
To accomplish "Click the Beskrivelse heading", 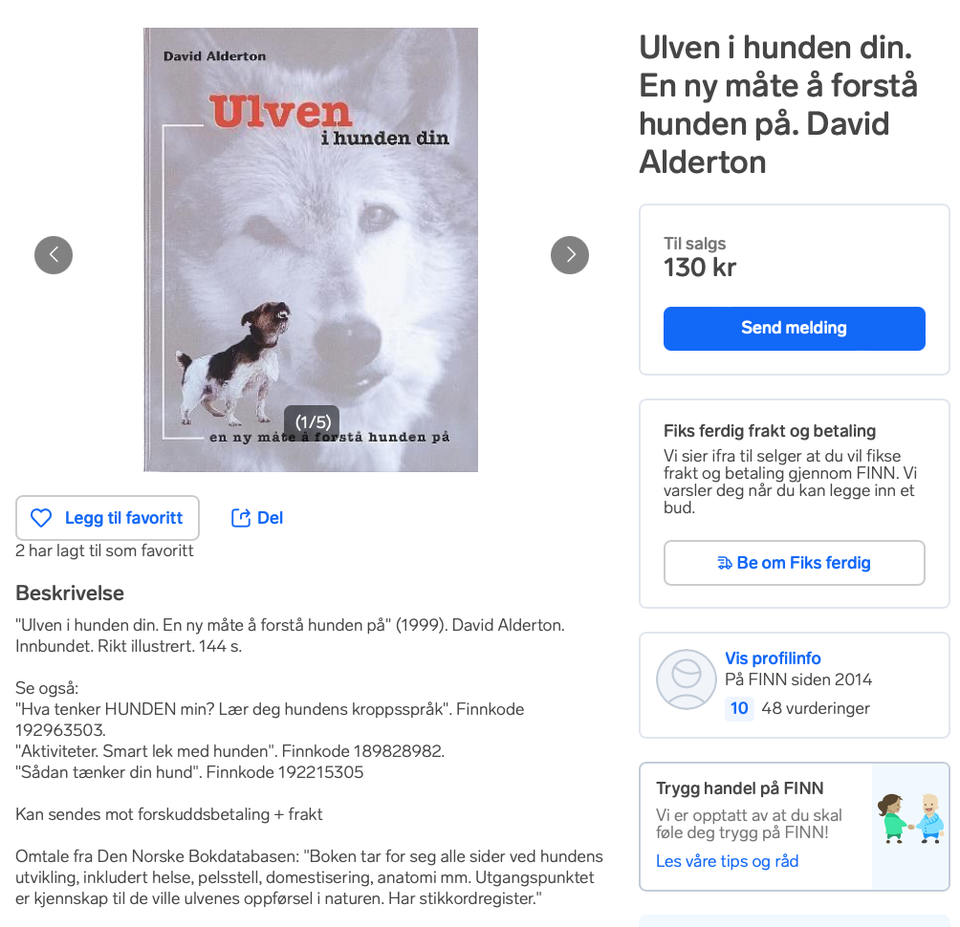I will [x=70, y=593].
